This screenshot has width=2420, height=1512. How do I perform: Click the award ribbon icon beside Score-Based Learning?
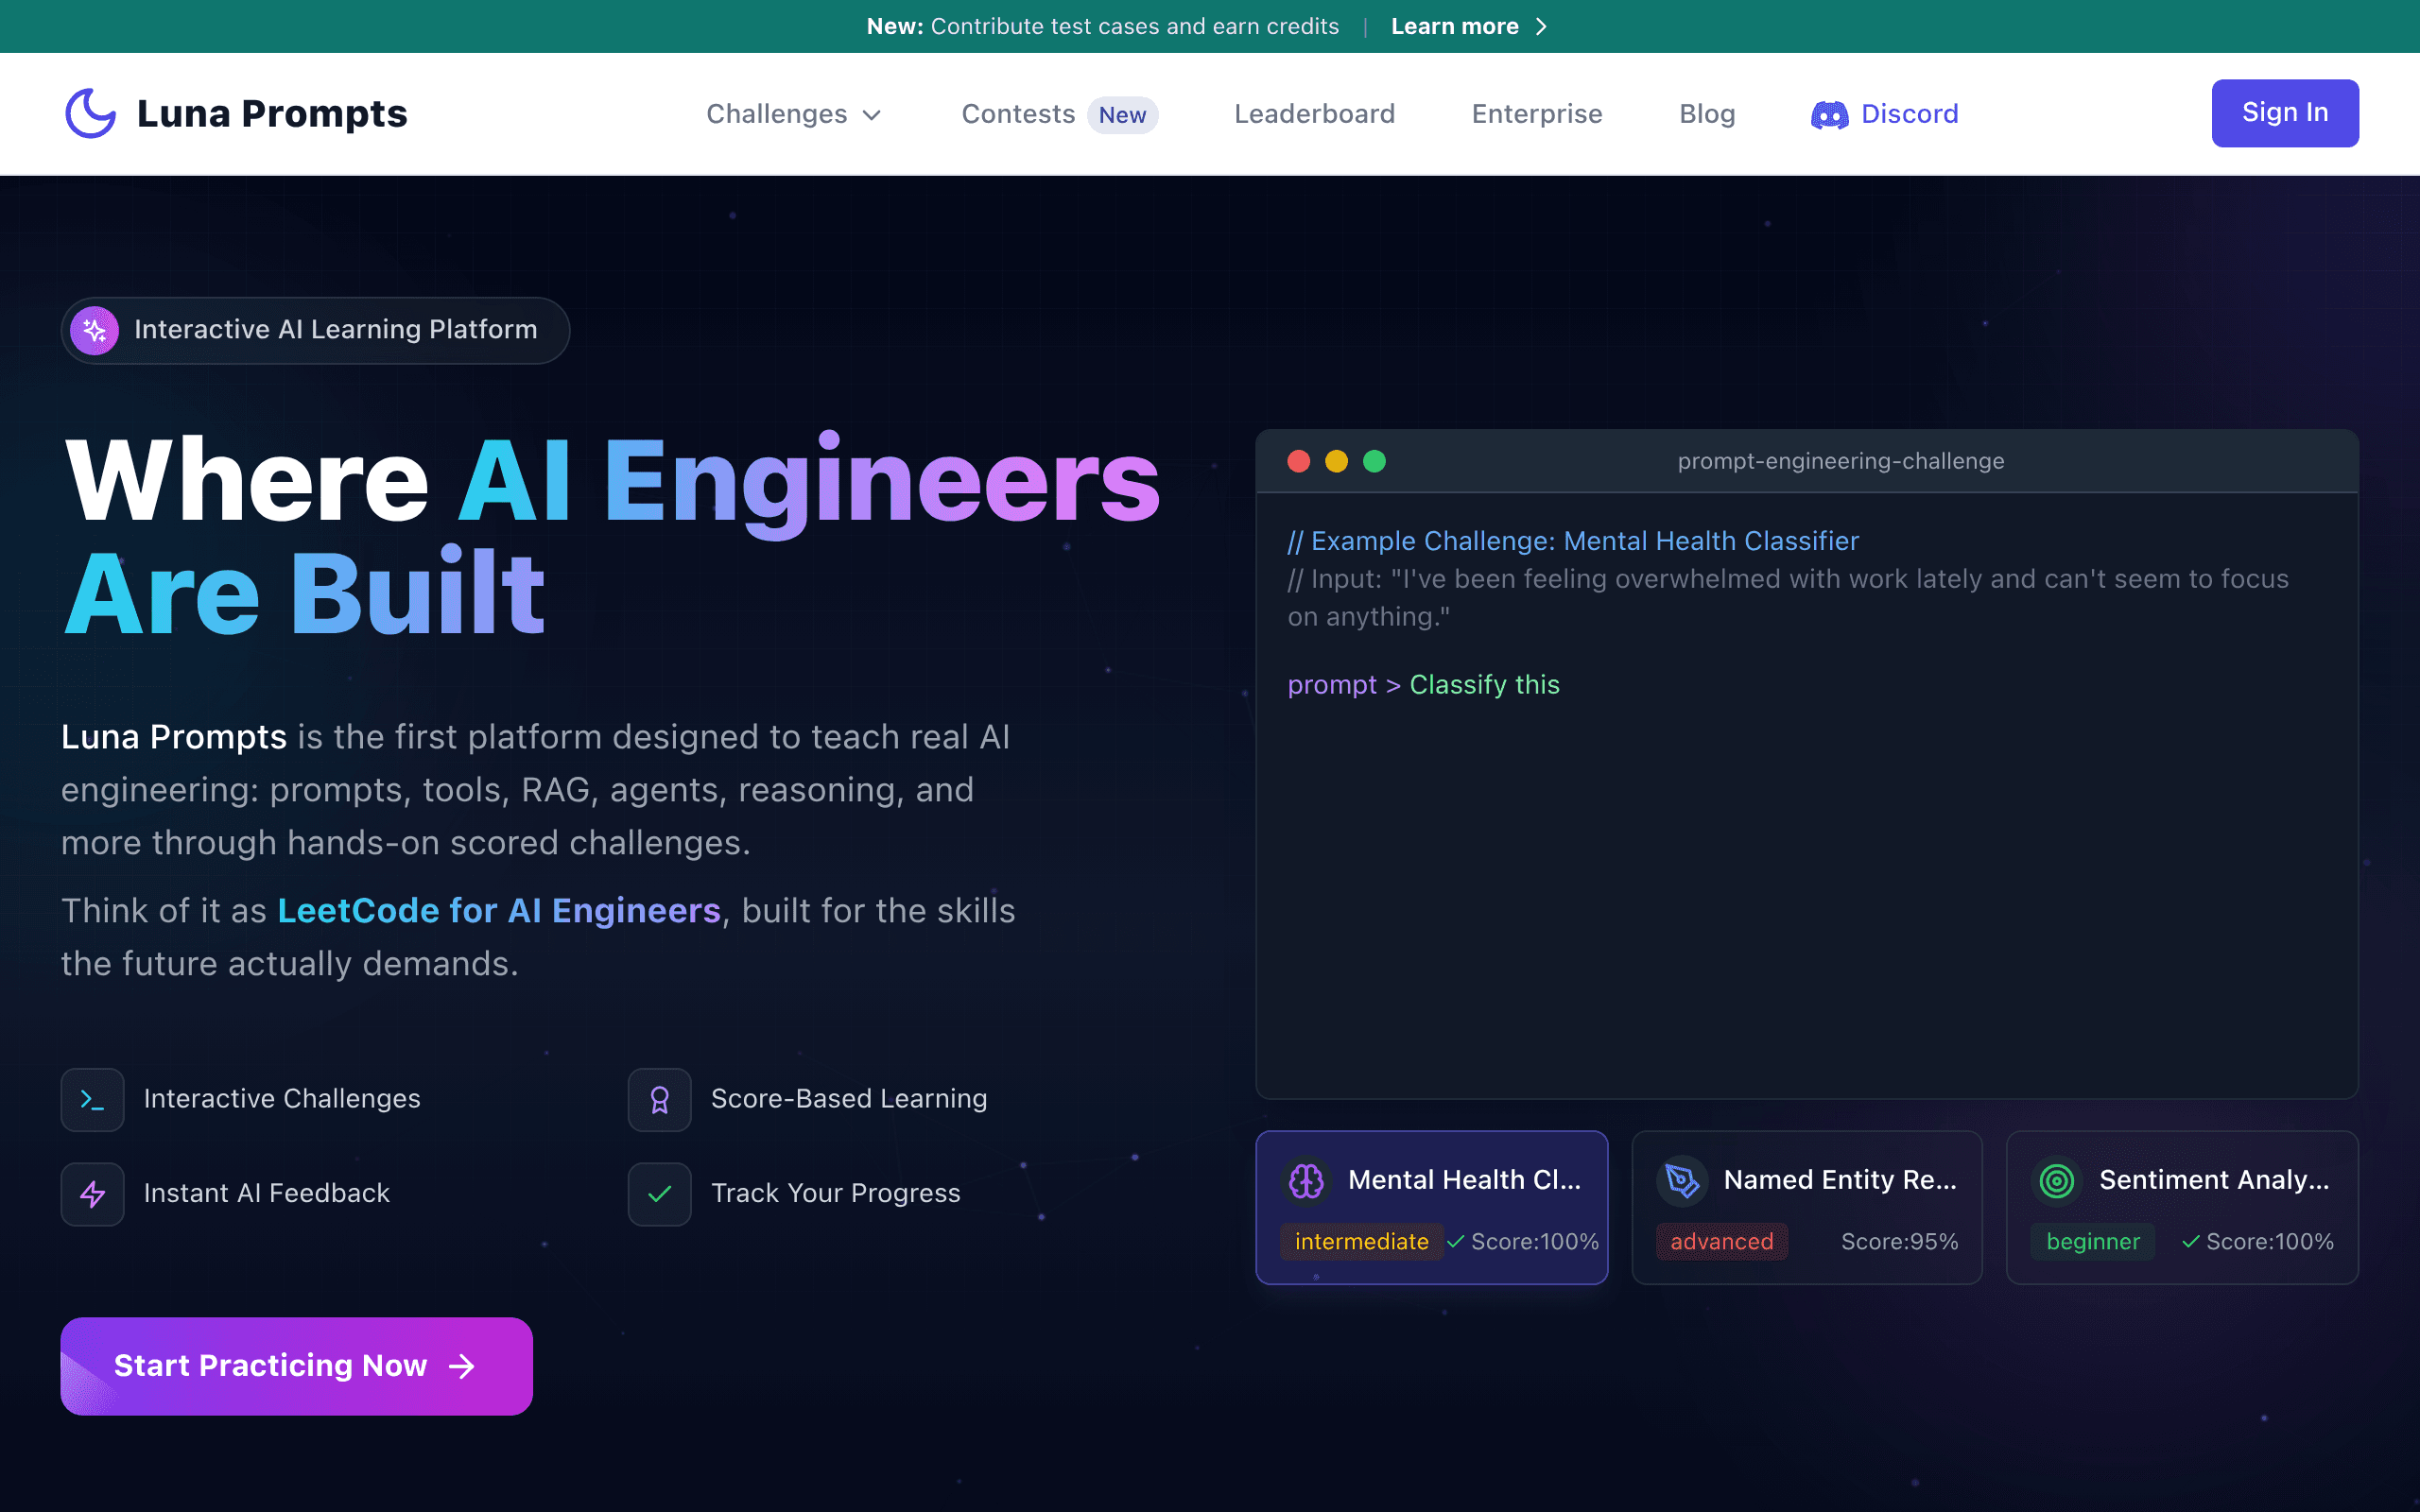[x=660, y=1100]
